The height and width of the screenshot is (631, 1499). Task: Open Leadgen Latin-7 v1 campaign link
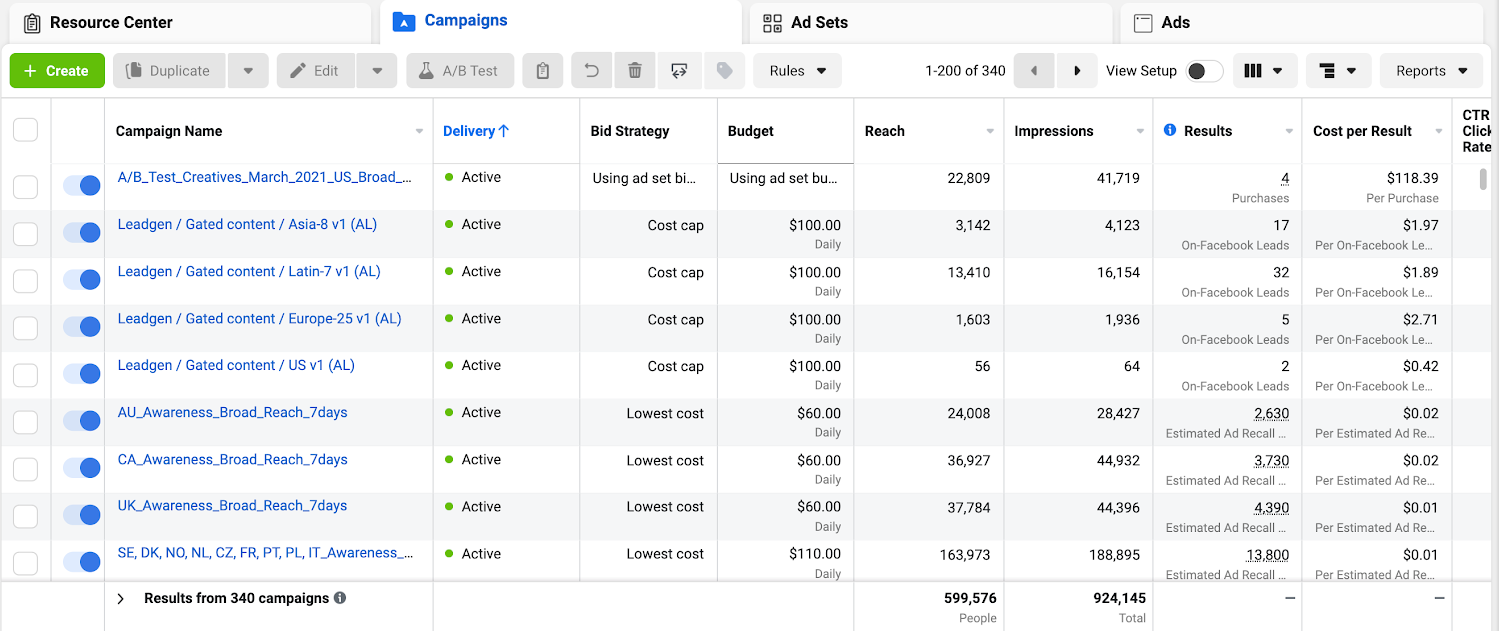click(x=249, y=271)
